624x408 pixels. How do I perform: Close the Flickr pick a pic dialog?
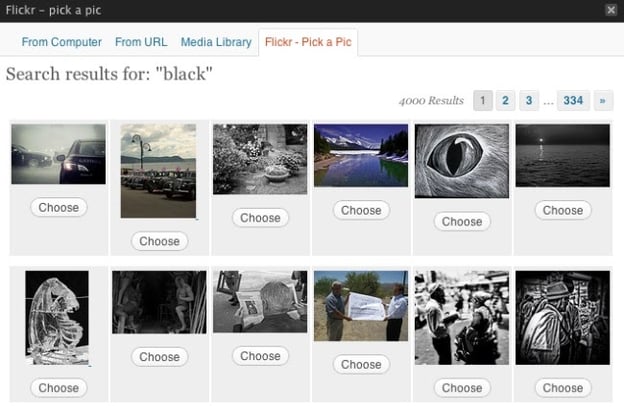[x=611, y=9]
